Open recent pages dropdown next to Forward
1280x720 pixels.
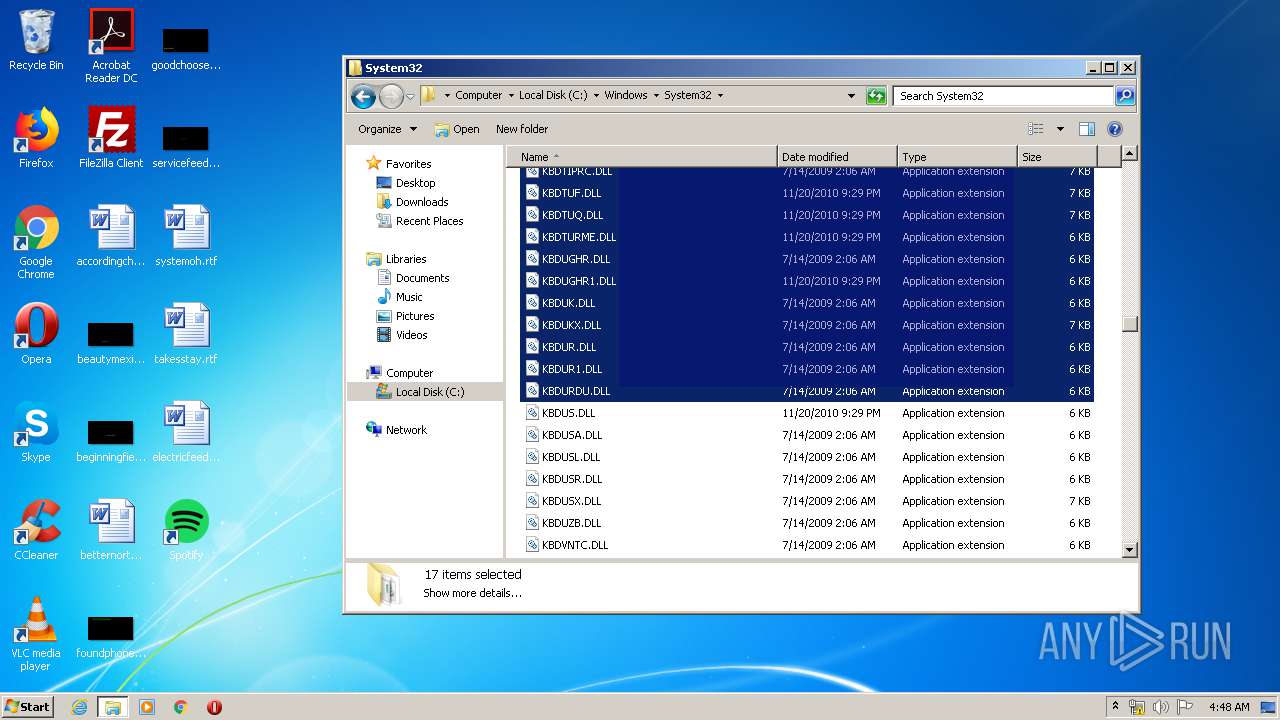tap(410, 97)
